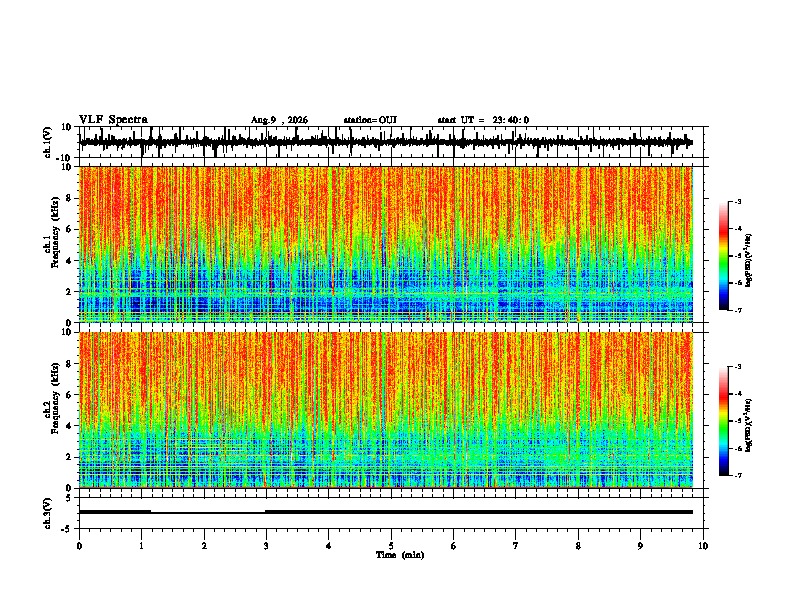Image resolution: width=792 pixels, height=612 pixels.
Task: Click the log(PSD) label beside ch.2 color bar
Action: 749,425
